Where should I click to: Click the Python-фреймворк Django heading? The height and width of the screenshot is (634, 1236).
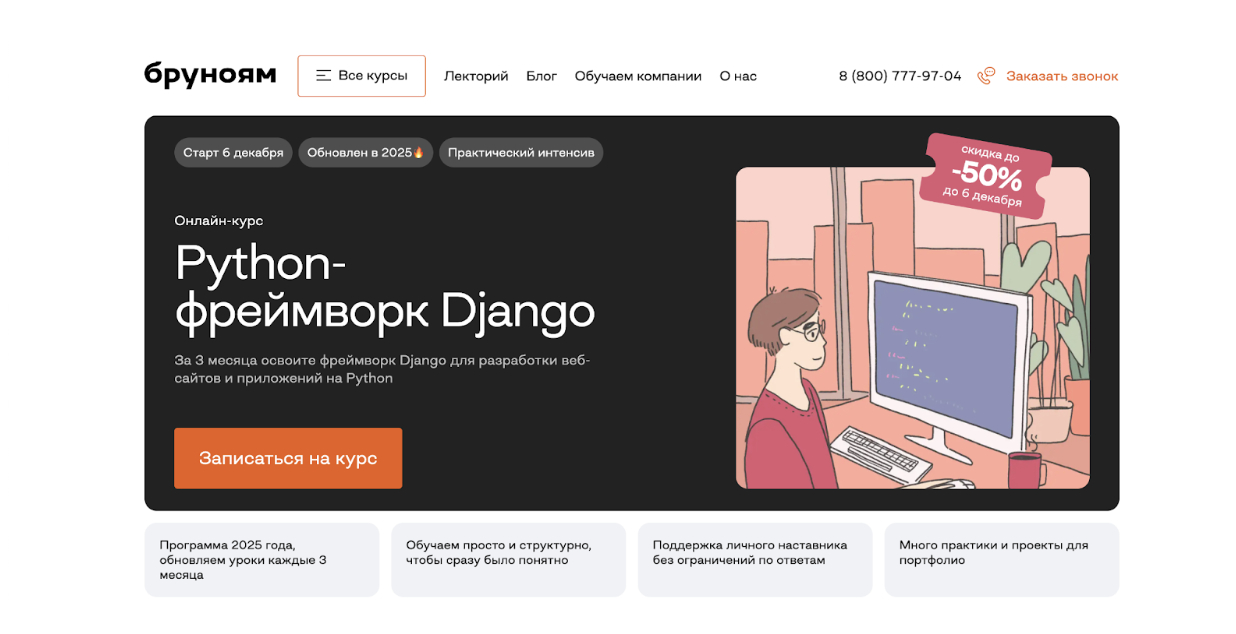coord(385,287)
